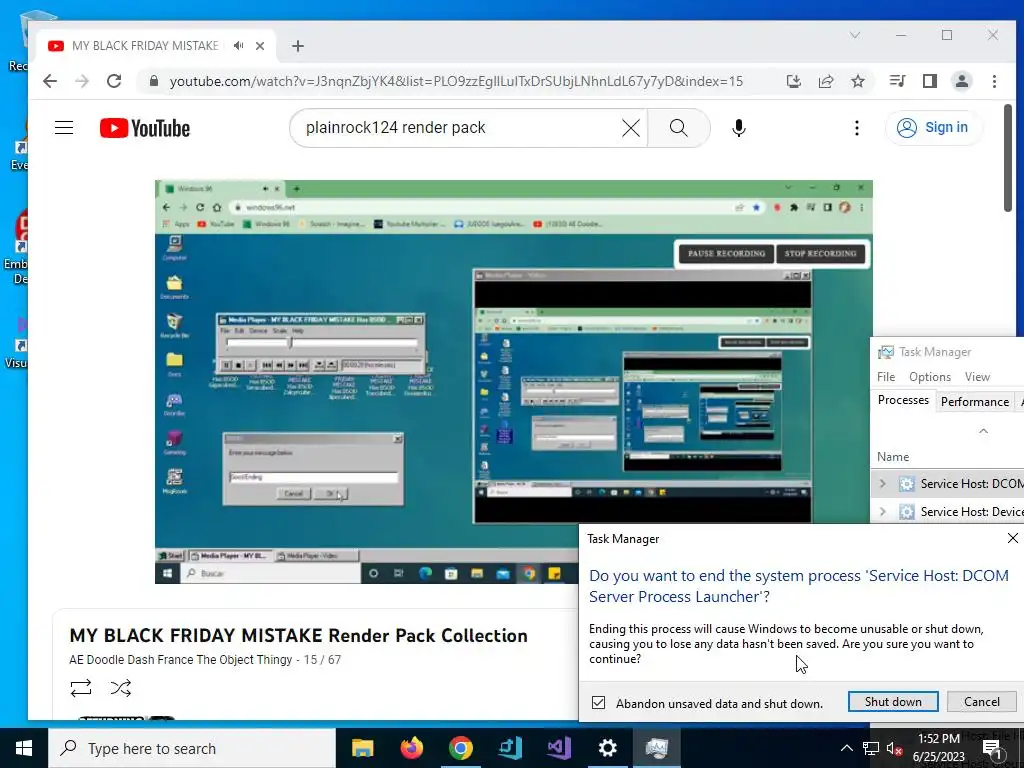Clear the YouTube search box text
This screenshot has height=768, width=1024.
631,128
